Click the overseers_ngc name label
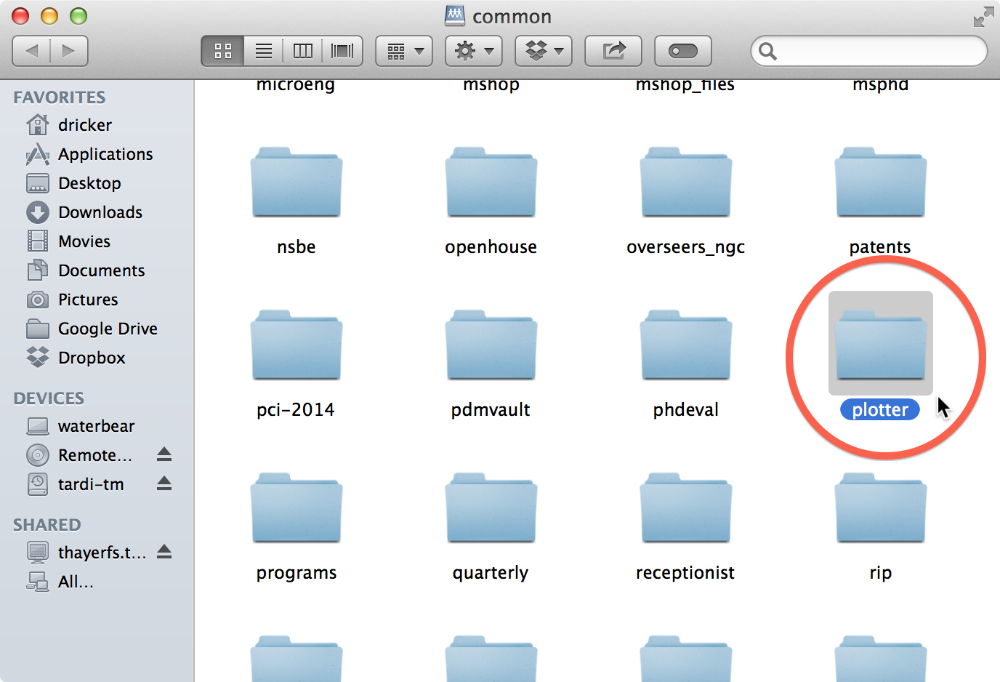Viewport: 1000px width, 682px height. tap(686, 248)
